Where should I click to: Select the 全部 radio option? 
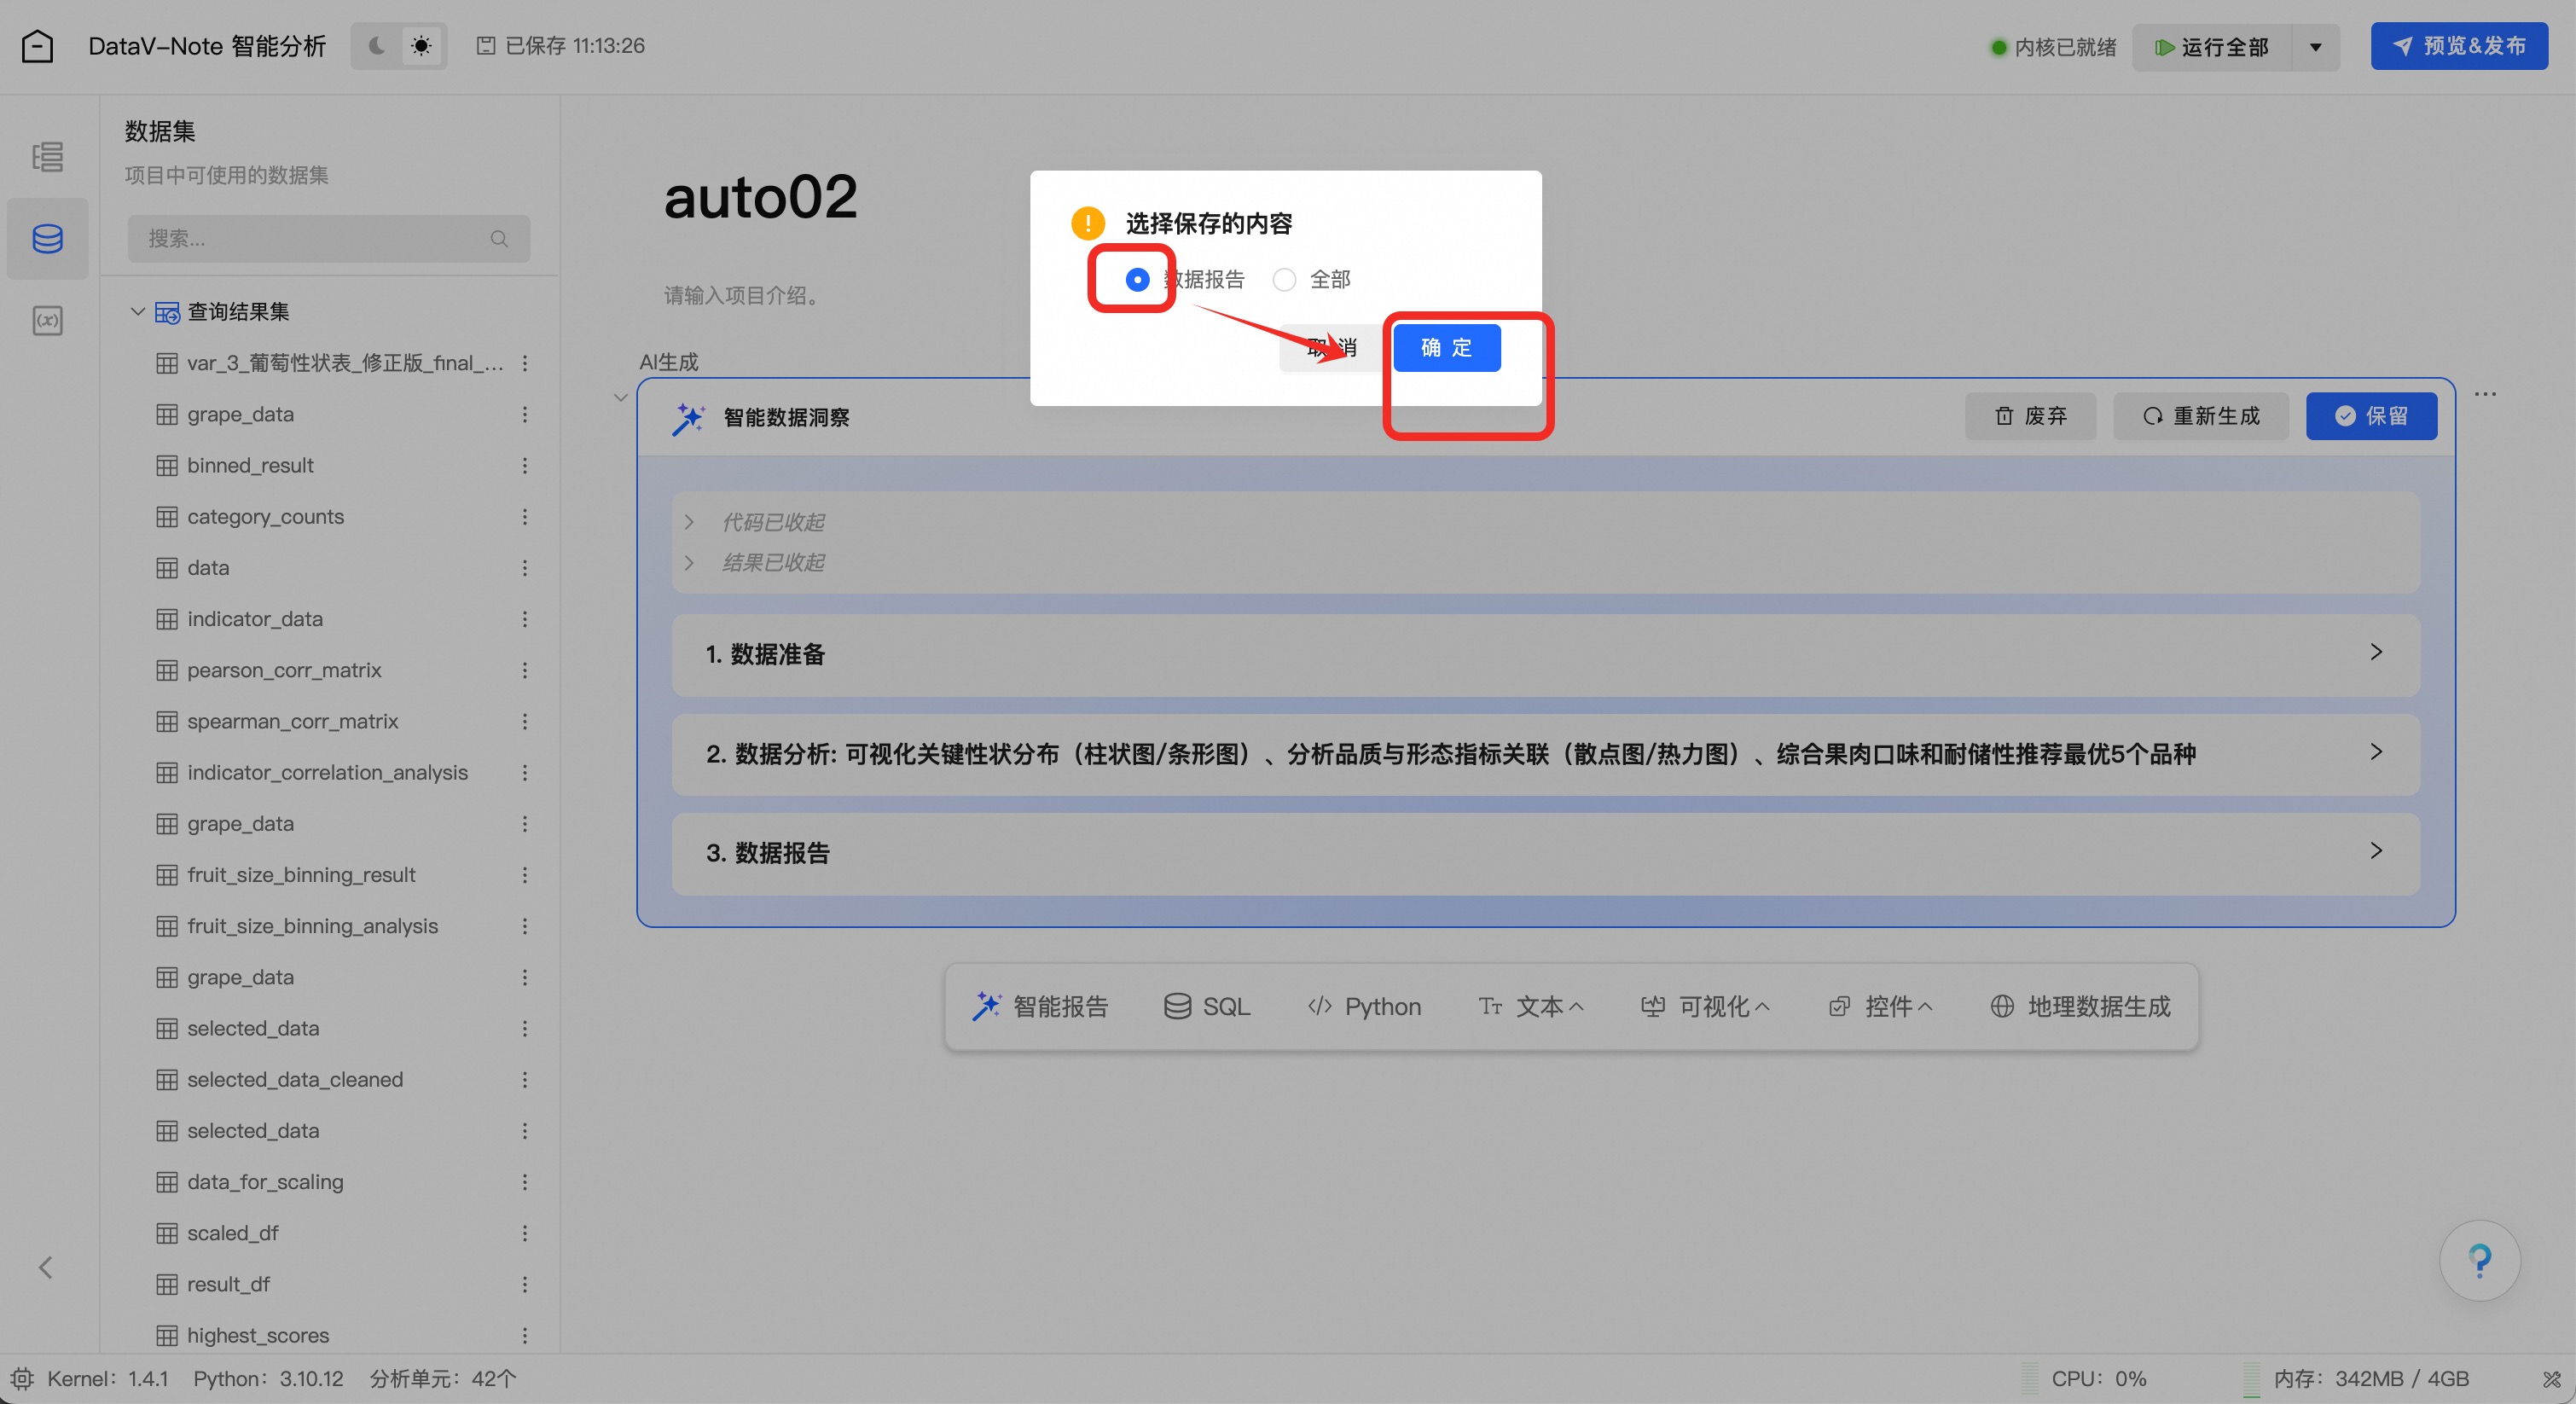coord(1284,279)
